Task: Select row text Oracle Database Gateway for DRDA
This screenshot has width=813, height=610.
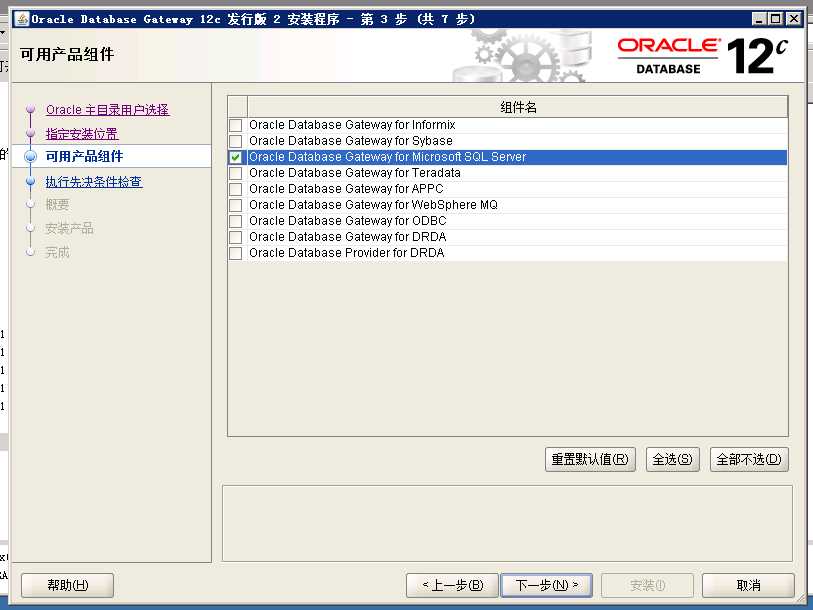Action: click(347, 237)
